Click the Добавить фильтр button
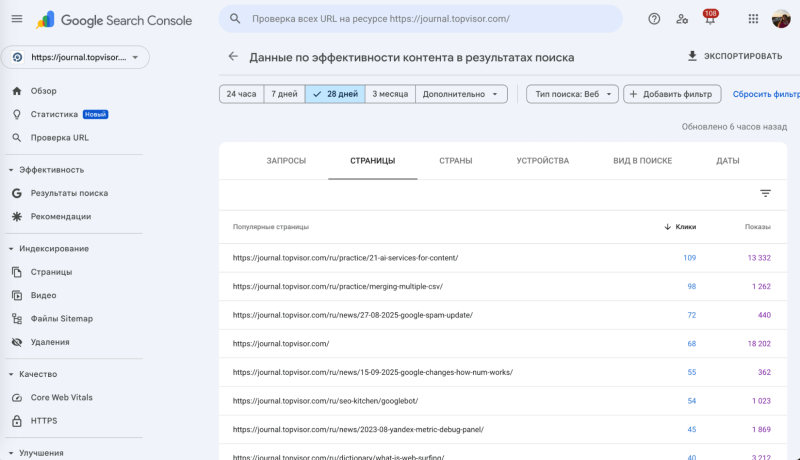Viewport: 800px width, 460px height. 672,94
